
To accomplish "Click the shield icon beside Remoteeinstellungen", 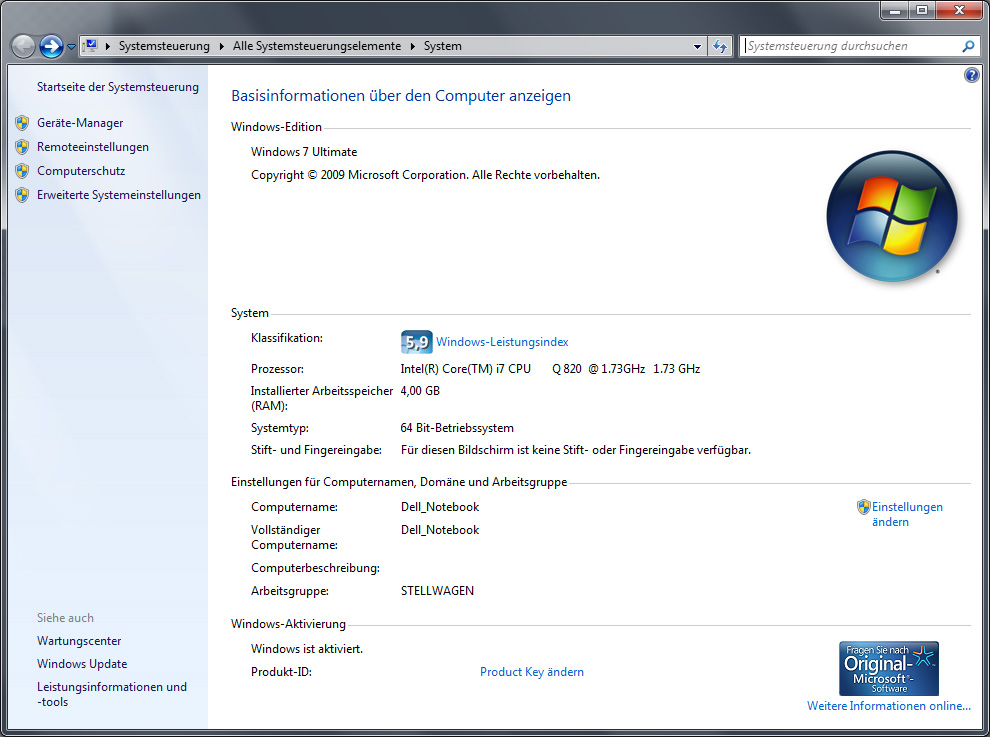I will [x=22, y=147].
